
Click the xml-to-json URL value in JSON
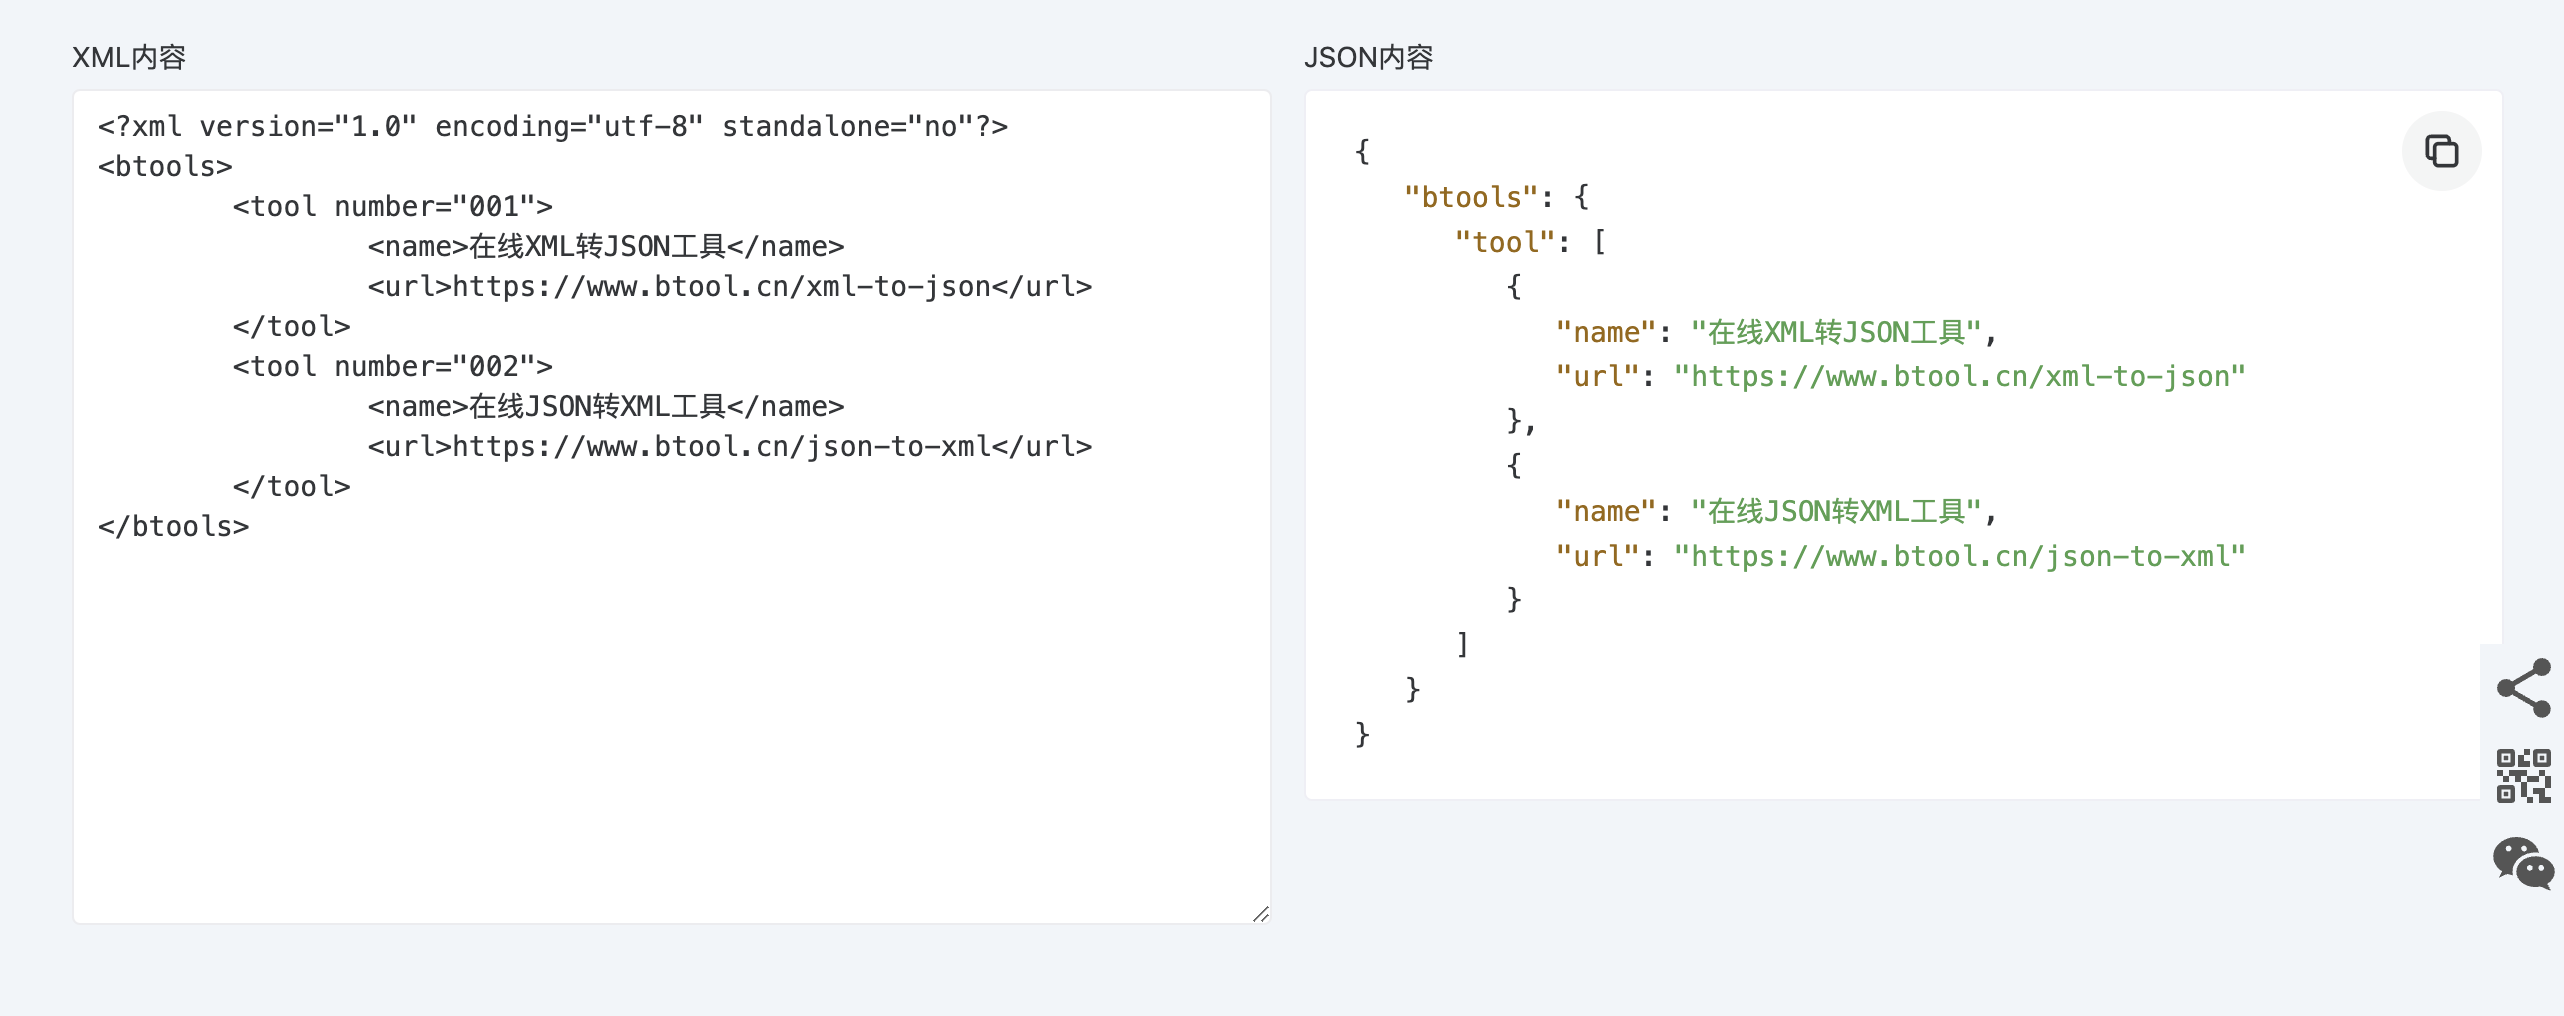tap(1959, 377)
